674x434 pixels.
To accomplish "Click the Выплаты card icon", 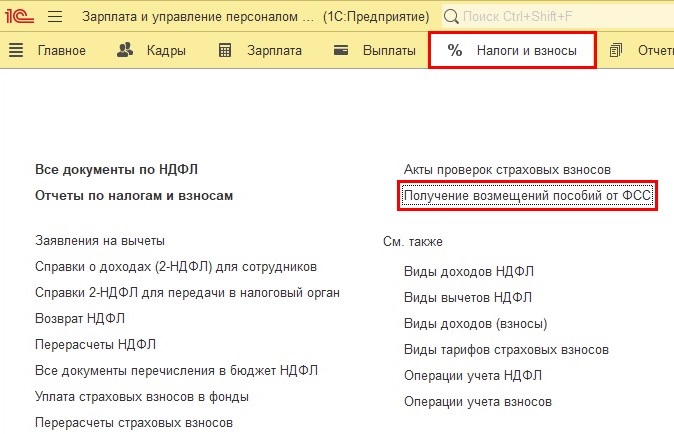I will point(341,50).
